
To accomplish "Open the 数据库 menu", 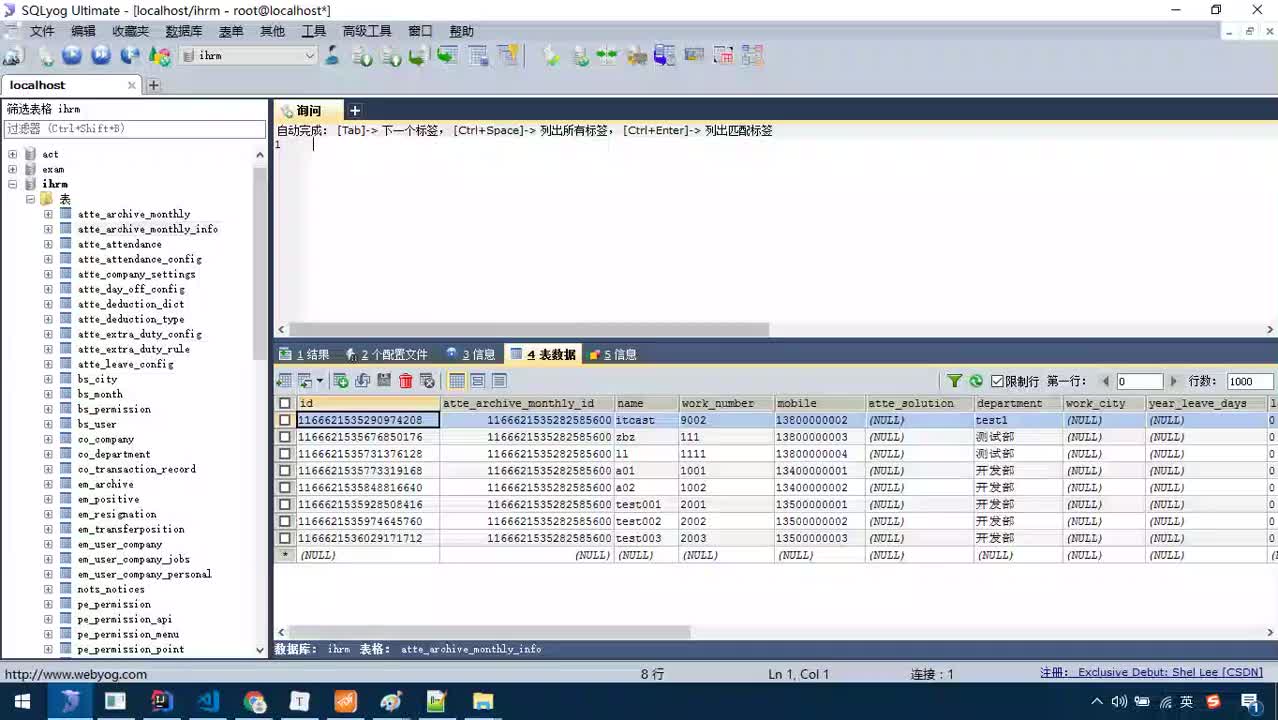I will [x=184, y=31].
